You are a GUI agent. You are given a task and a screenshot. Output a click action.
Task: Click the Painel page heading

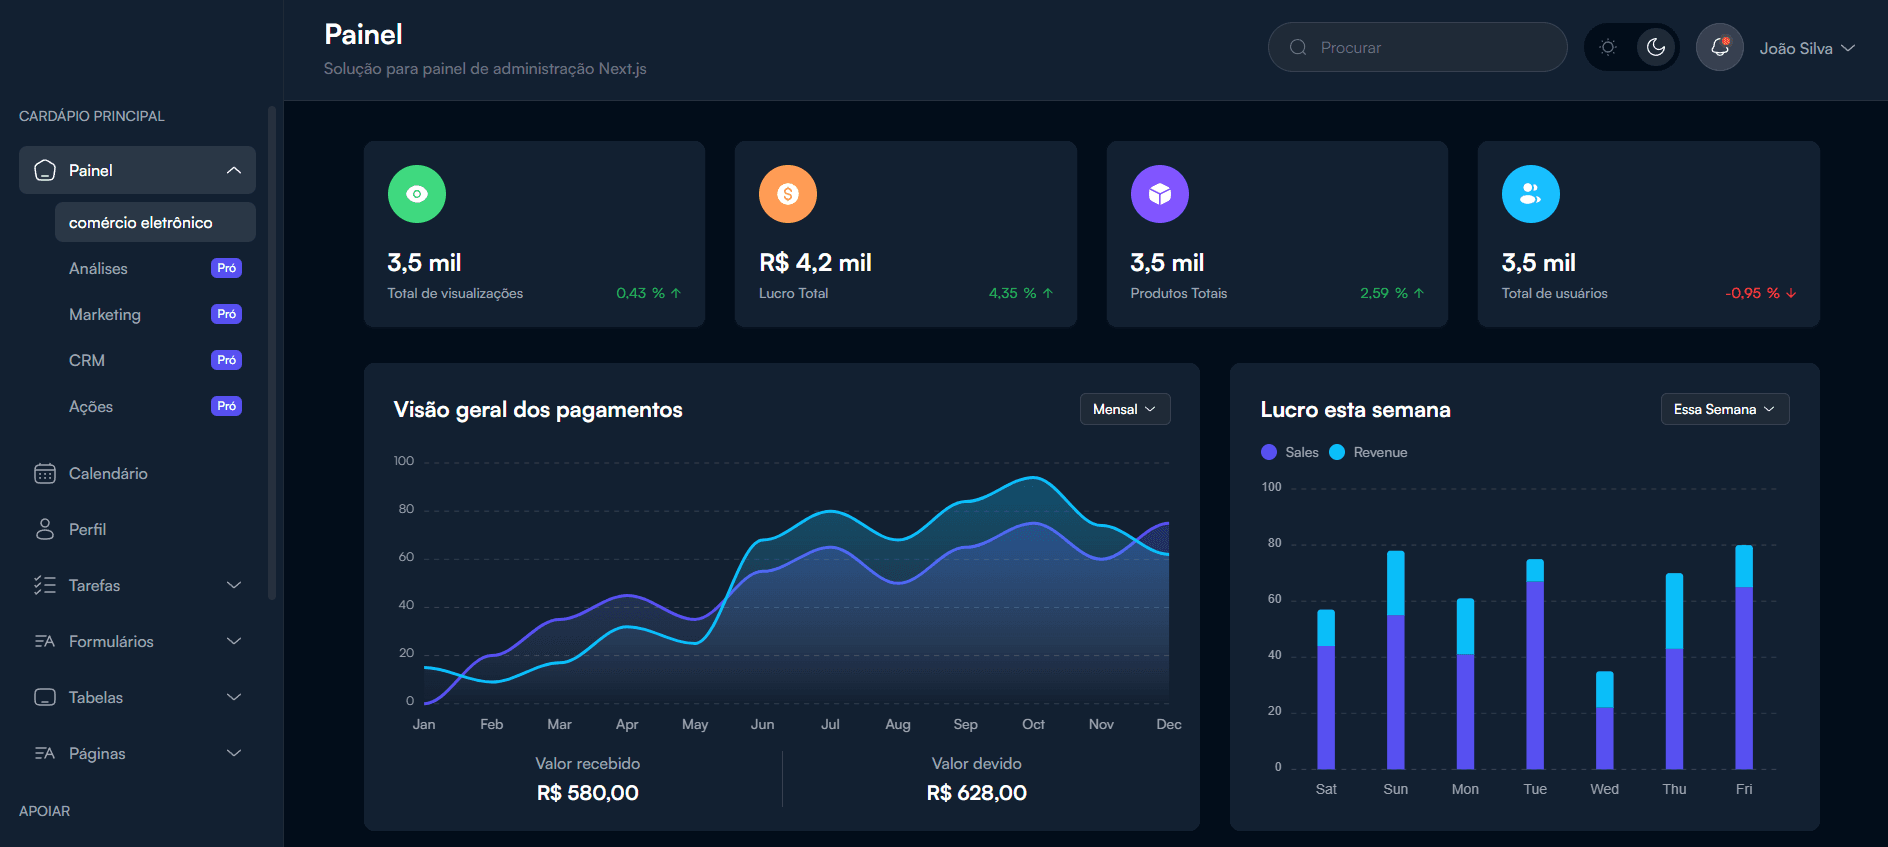coord(363,34)
